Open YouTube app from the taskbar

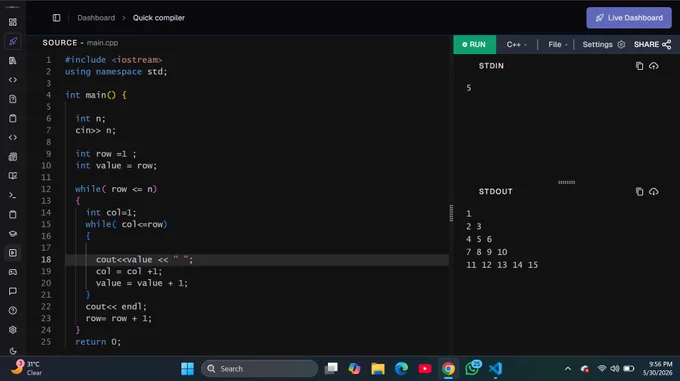coord(425,369)
